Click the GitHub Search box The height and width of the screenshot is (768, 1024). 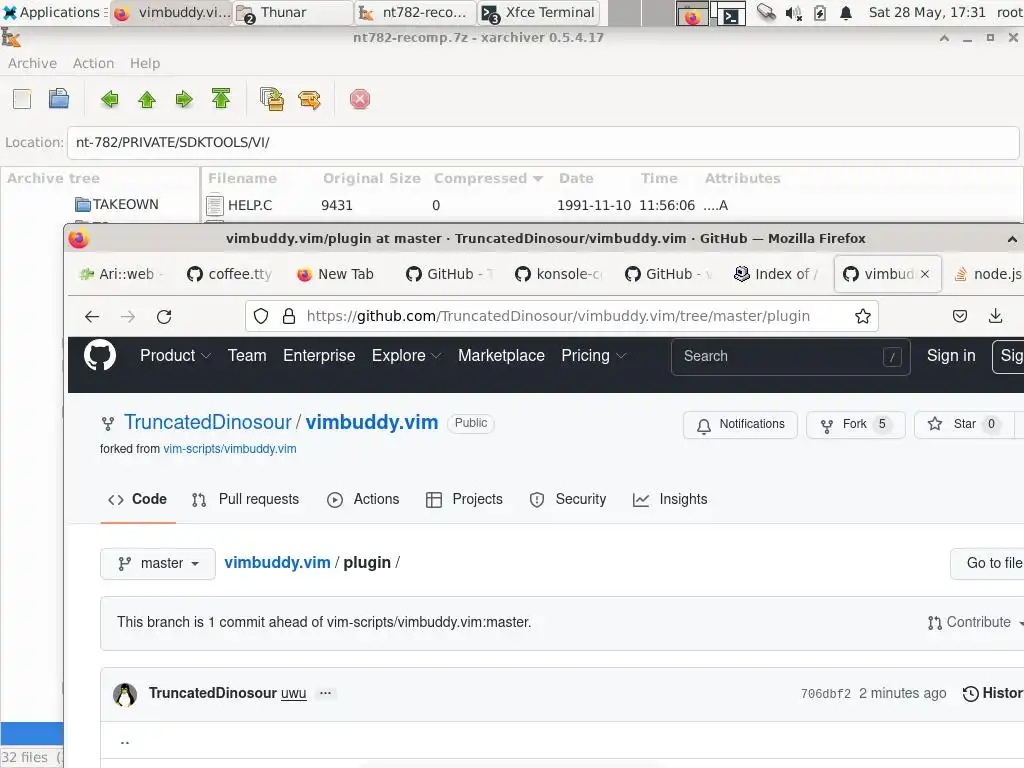tap(790, 357)
